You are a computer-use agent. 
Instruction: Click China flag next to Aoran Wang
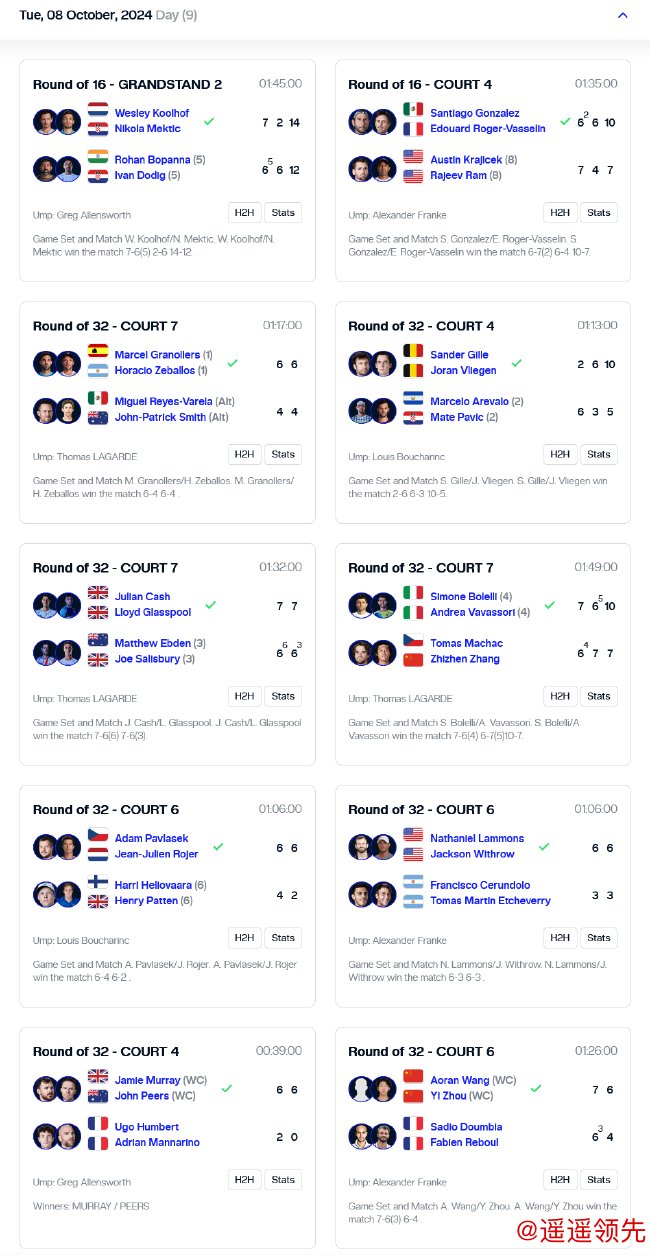pyautogui.click(x=413, y=1078)
